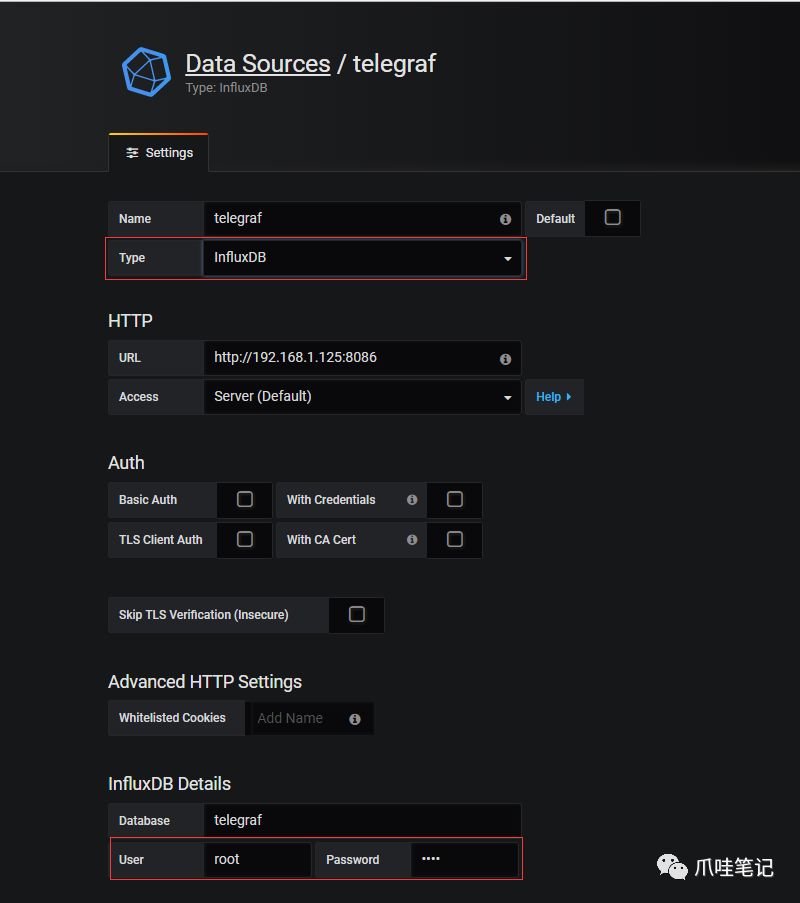800x903 pixels.
Task: Enable the Default checkbox
Action: [x=612, y=217]
